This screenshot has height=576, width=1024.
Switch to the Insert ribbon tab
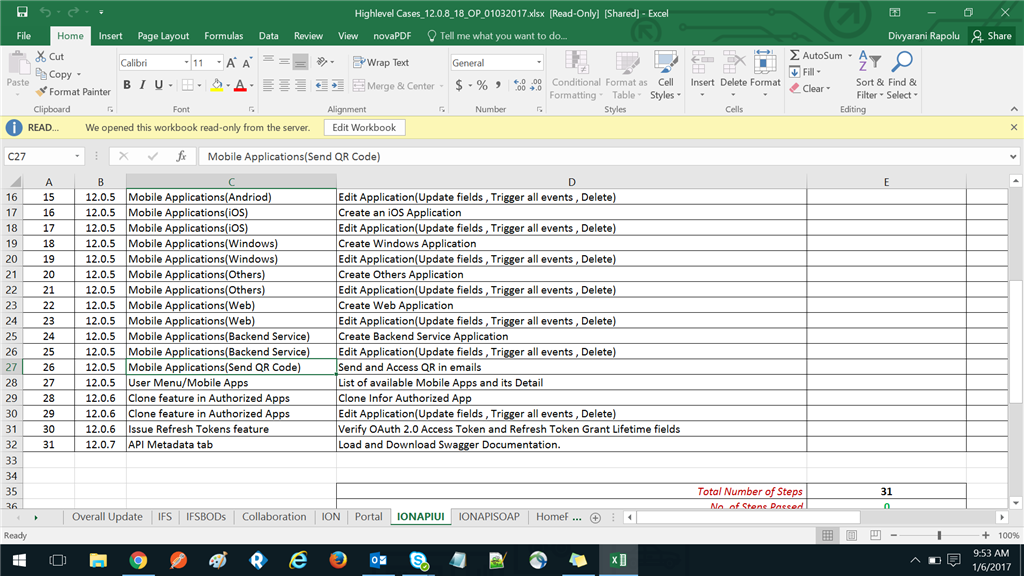coord(110,36)
